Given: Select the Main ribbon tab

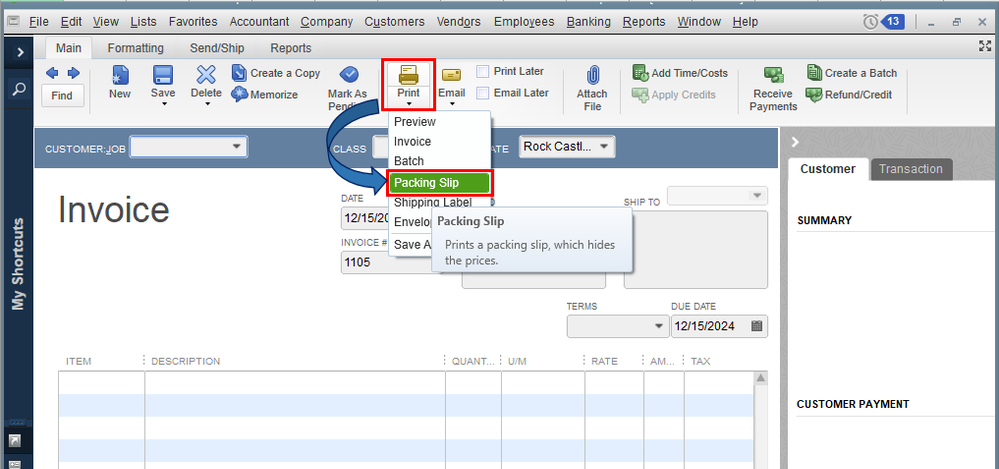Looking at the screenshot, I should click(x=69, y=48).
